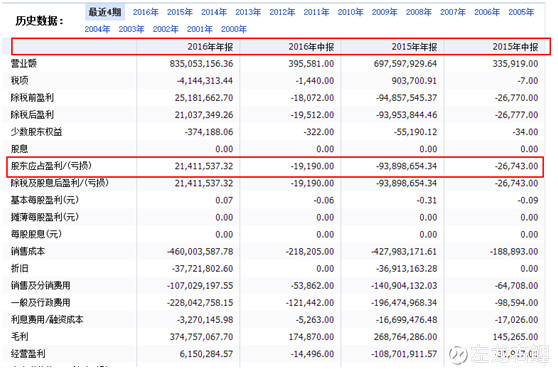Click the value 374,757,067.70

[x=201, y=337]
